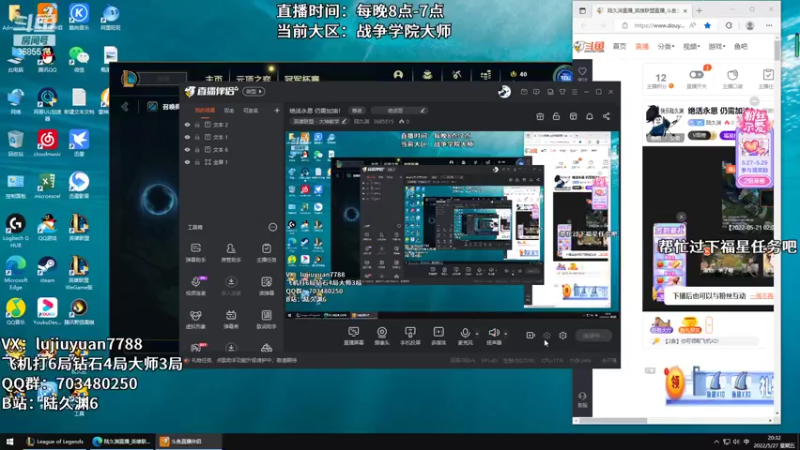Viewport: 800px width, 450px height.
Task: Expand the 视频 dropdown on Douyu
Action: (691, 46)
